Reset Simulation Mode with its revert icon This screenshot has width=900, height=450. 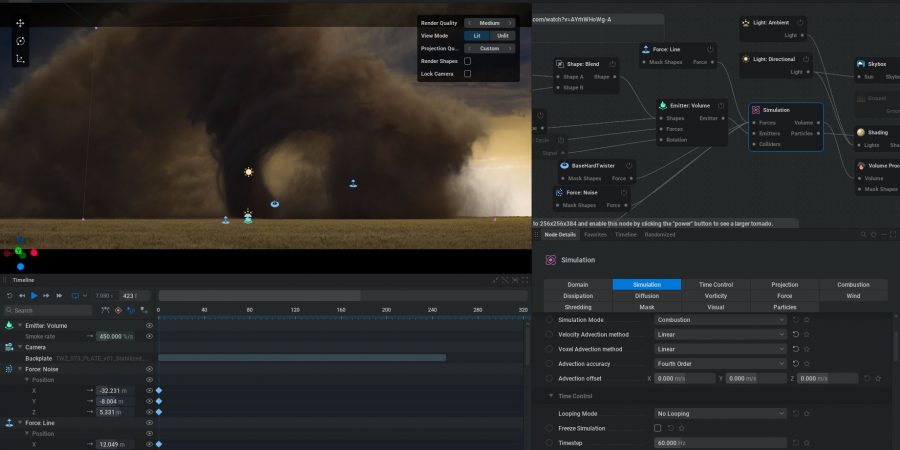tap(795, 320)
